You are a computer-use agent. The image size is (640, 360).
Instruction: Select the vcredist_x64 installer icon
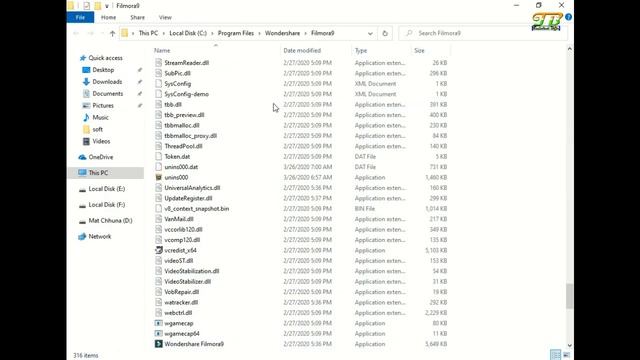point(158,250)
